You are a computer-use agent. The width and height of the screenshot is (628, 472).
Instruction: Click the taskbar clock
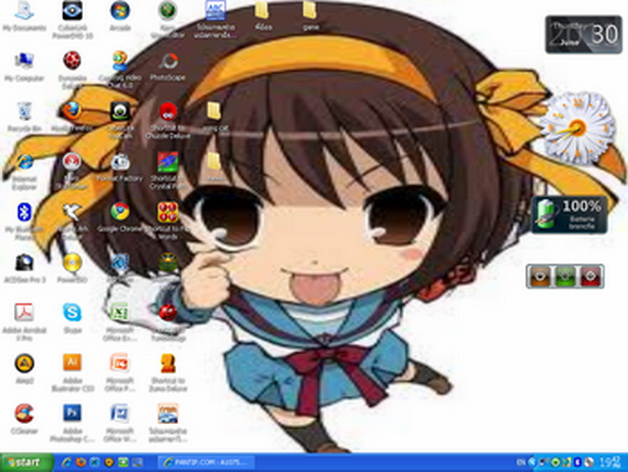(x=611, y=463)
